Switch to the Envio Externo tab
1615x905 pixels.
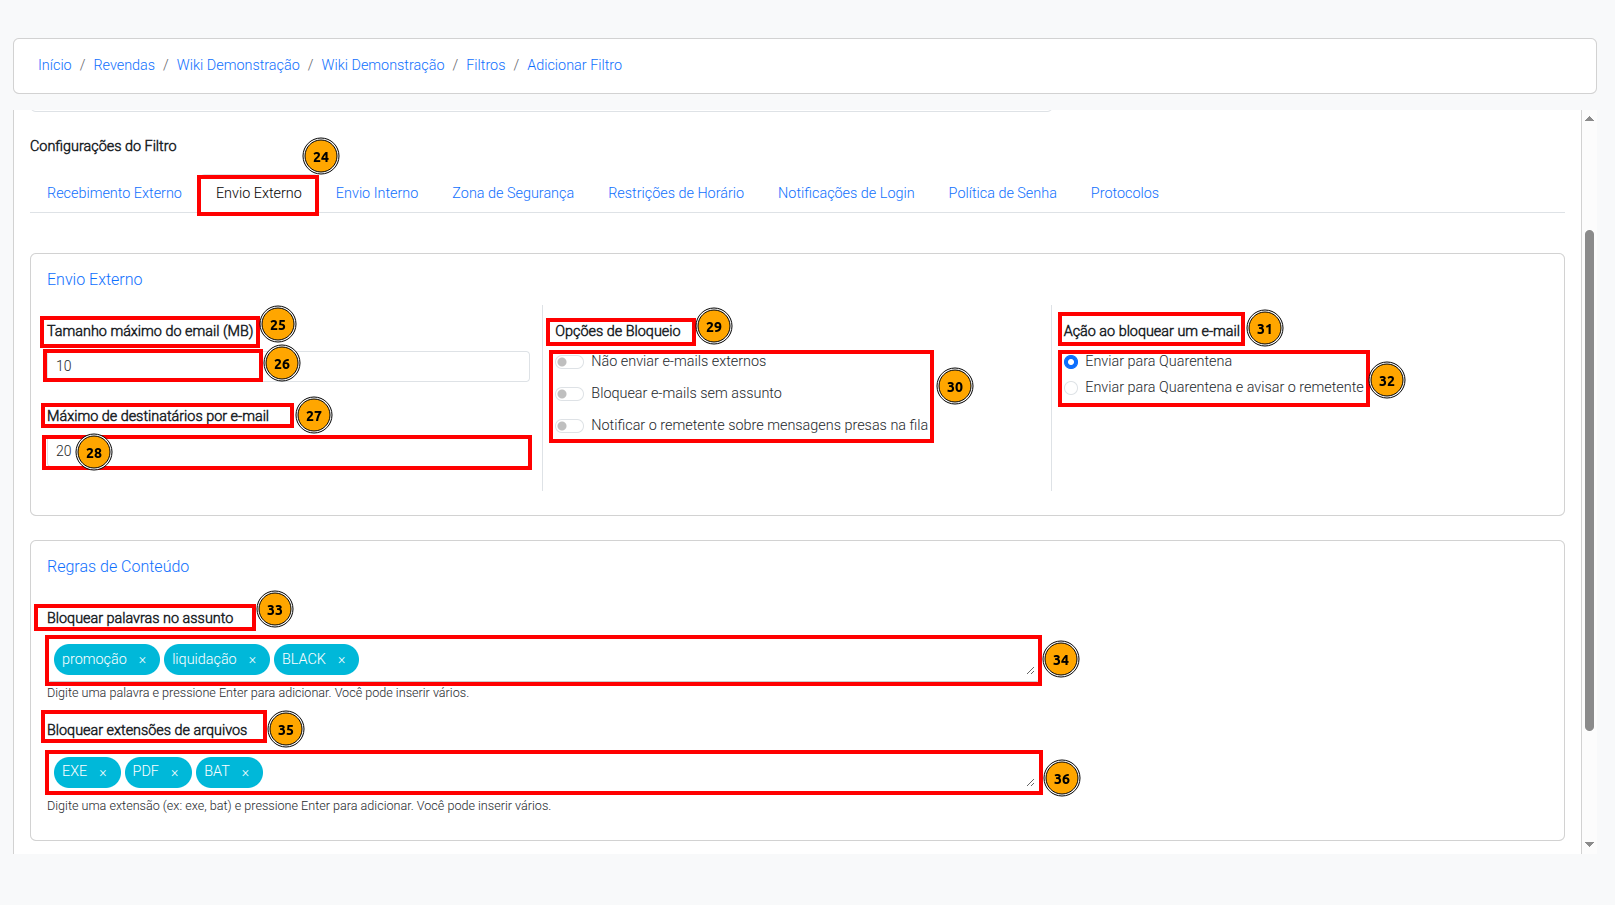coord(259,193)
